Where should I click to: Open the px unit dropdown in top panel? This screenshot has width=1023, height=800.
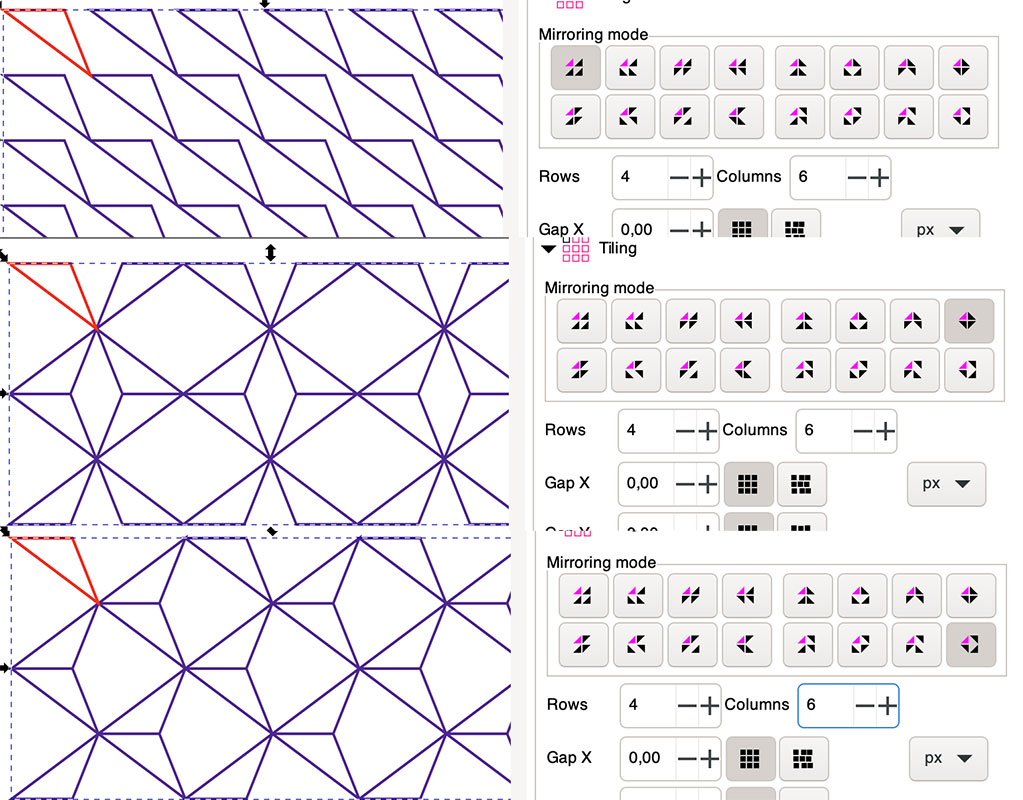point(940,224)
